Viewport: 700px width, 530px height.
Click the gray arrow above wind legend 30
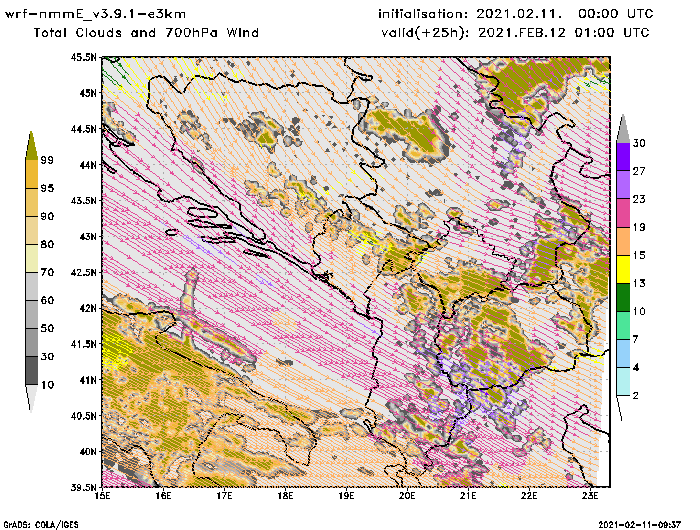(623, 129)
